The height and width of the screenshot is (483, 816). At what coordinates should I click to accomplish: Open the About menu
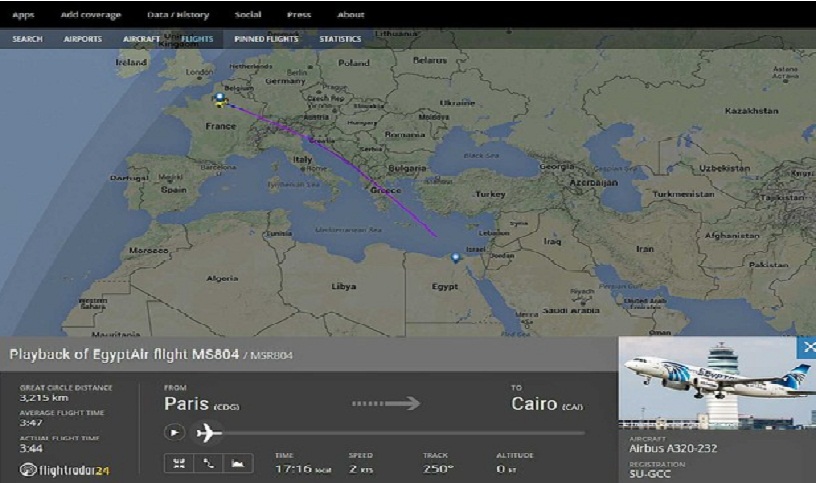[350, 15]
